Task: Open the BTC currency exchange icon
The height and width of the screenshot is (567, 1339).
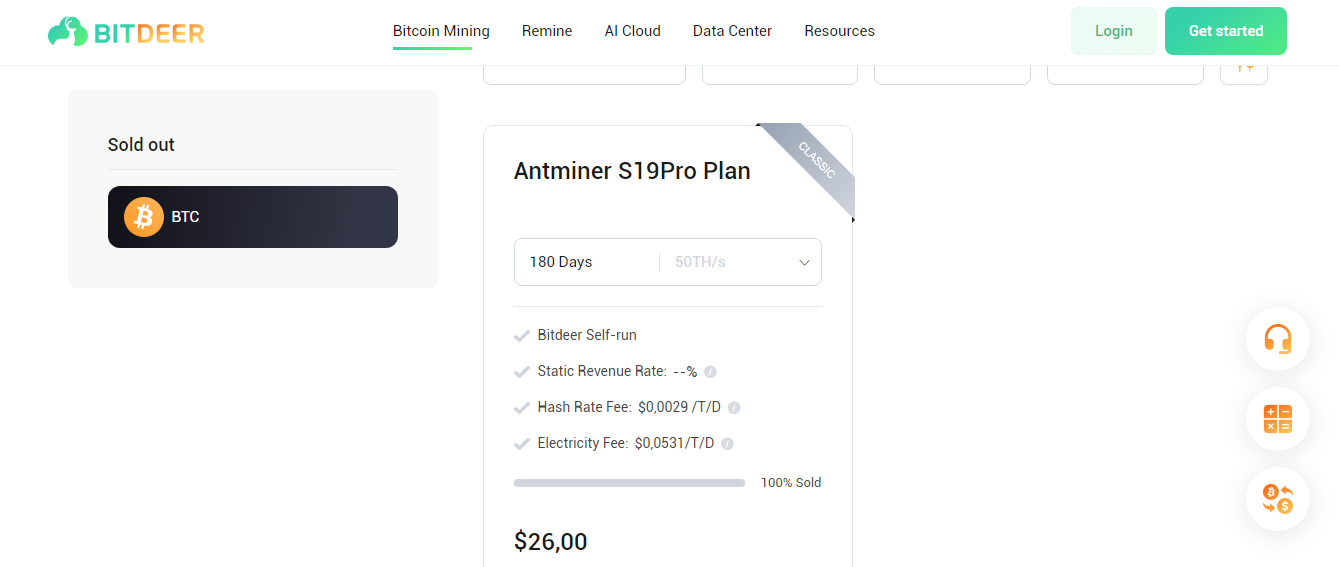Action: (x=1277, y=499)
